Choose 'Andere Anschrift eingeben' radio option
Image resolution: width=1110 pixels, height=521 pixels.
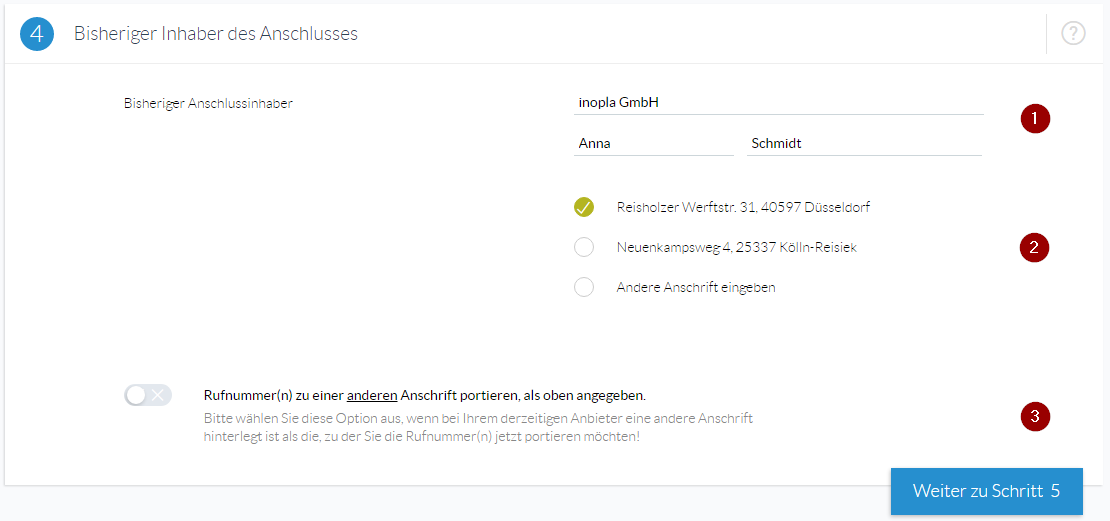click(x=584, y=287)
